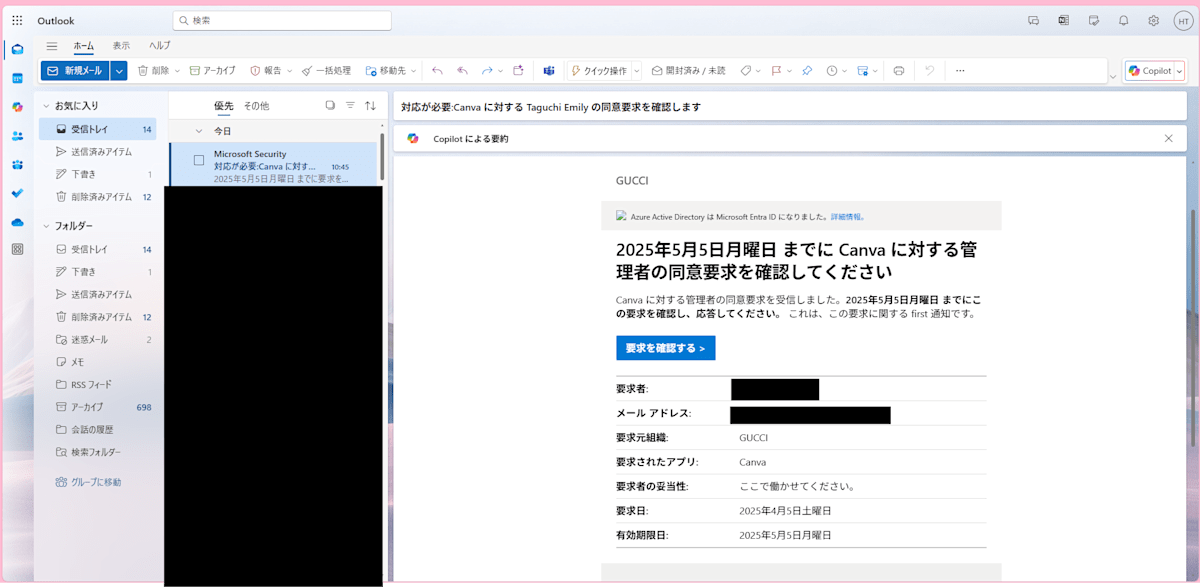The width and height of the screenshot is (1200, 587).
Task: Click the blue 要求を確認する button
Action: (665, 348)
